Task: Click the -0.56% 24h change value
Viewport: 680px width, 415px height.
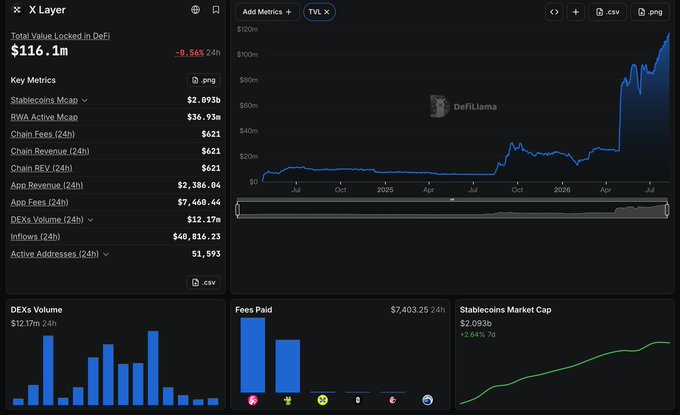Action: pos(189,52)
